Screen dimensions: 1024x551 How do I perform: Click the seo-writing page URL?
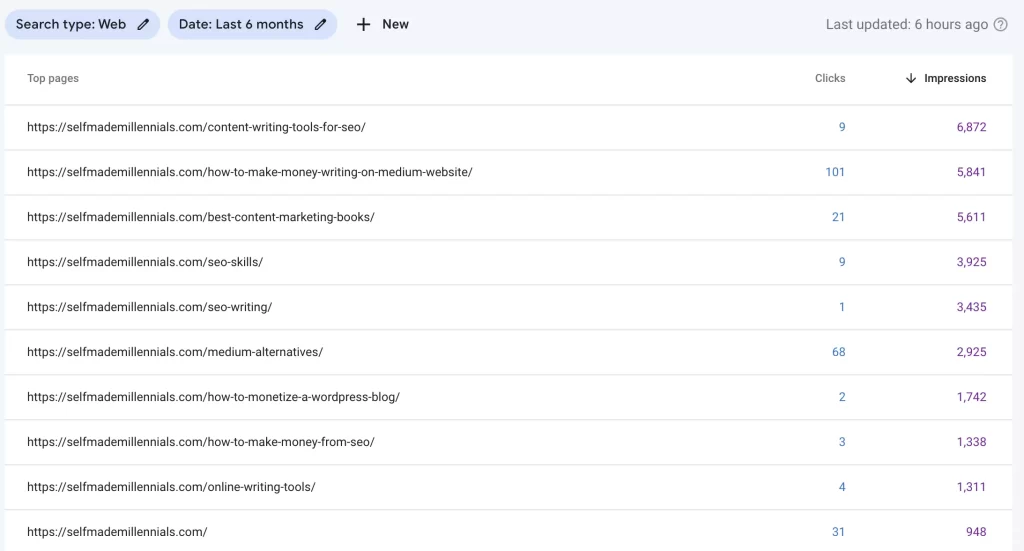click(149, 307)
